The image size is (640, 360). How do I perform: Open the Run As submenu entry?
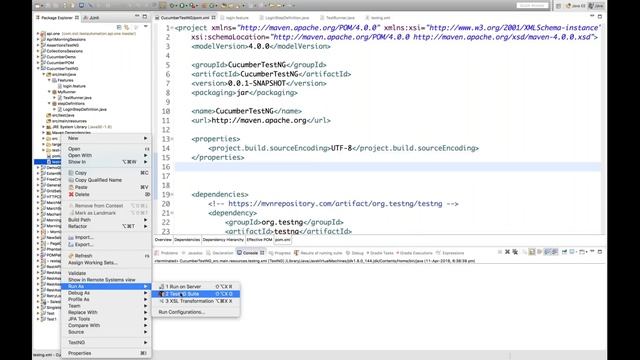(x=106, y=287)
